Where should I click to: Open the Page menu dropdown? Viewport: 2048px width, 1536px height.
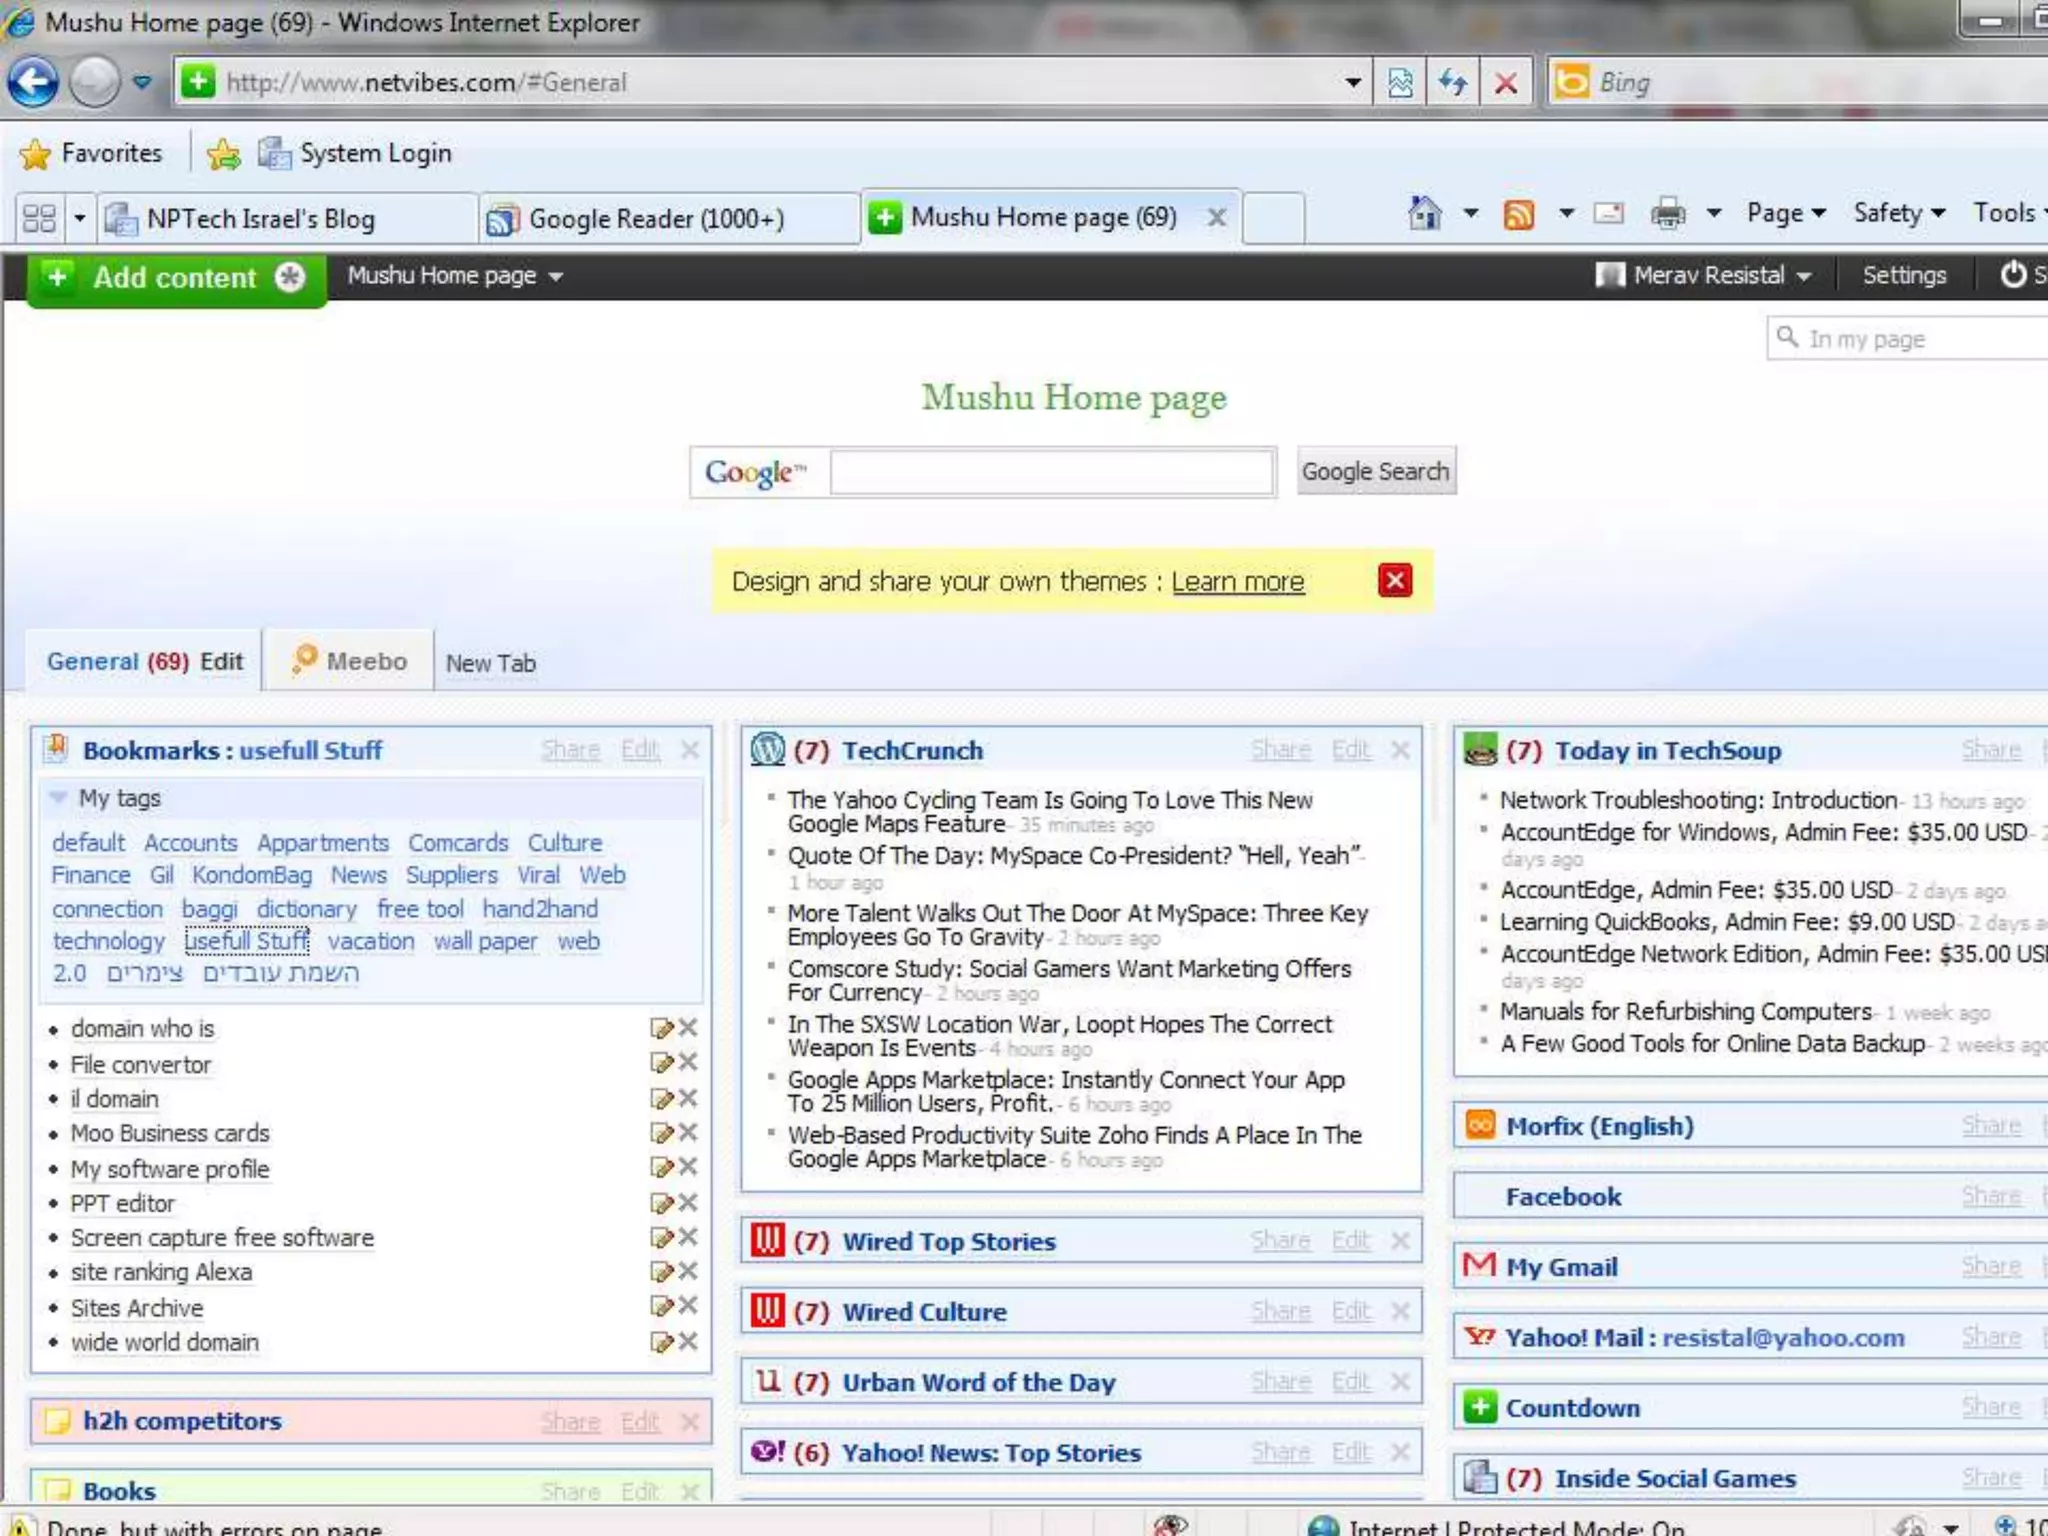pos(1786,213)
